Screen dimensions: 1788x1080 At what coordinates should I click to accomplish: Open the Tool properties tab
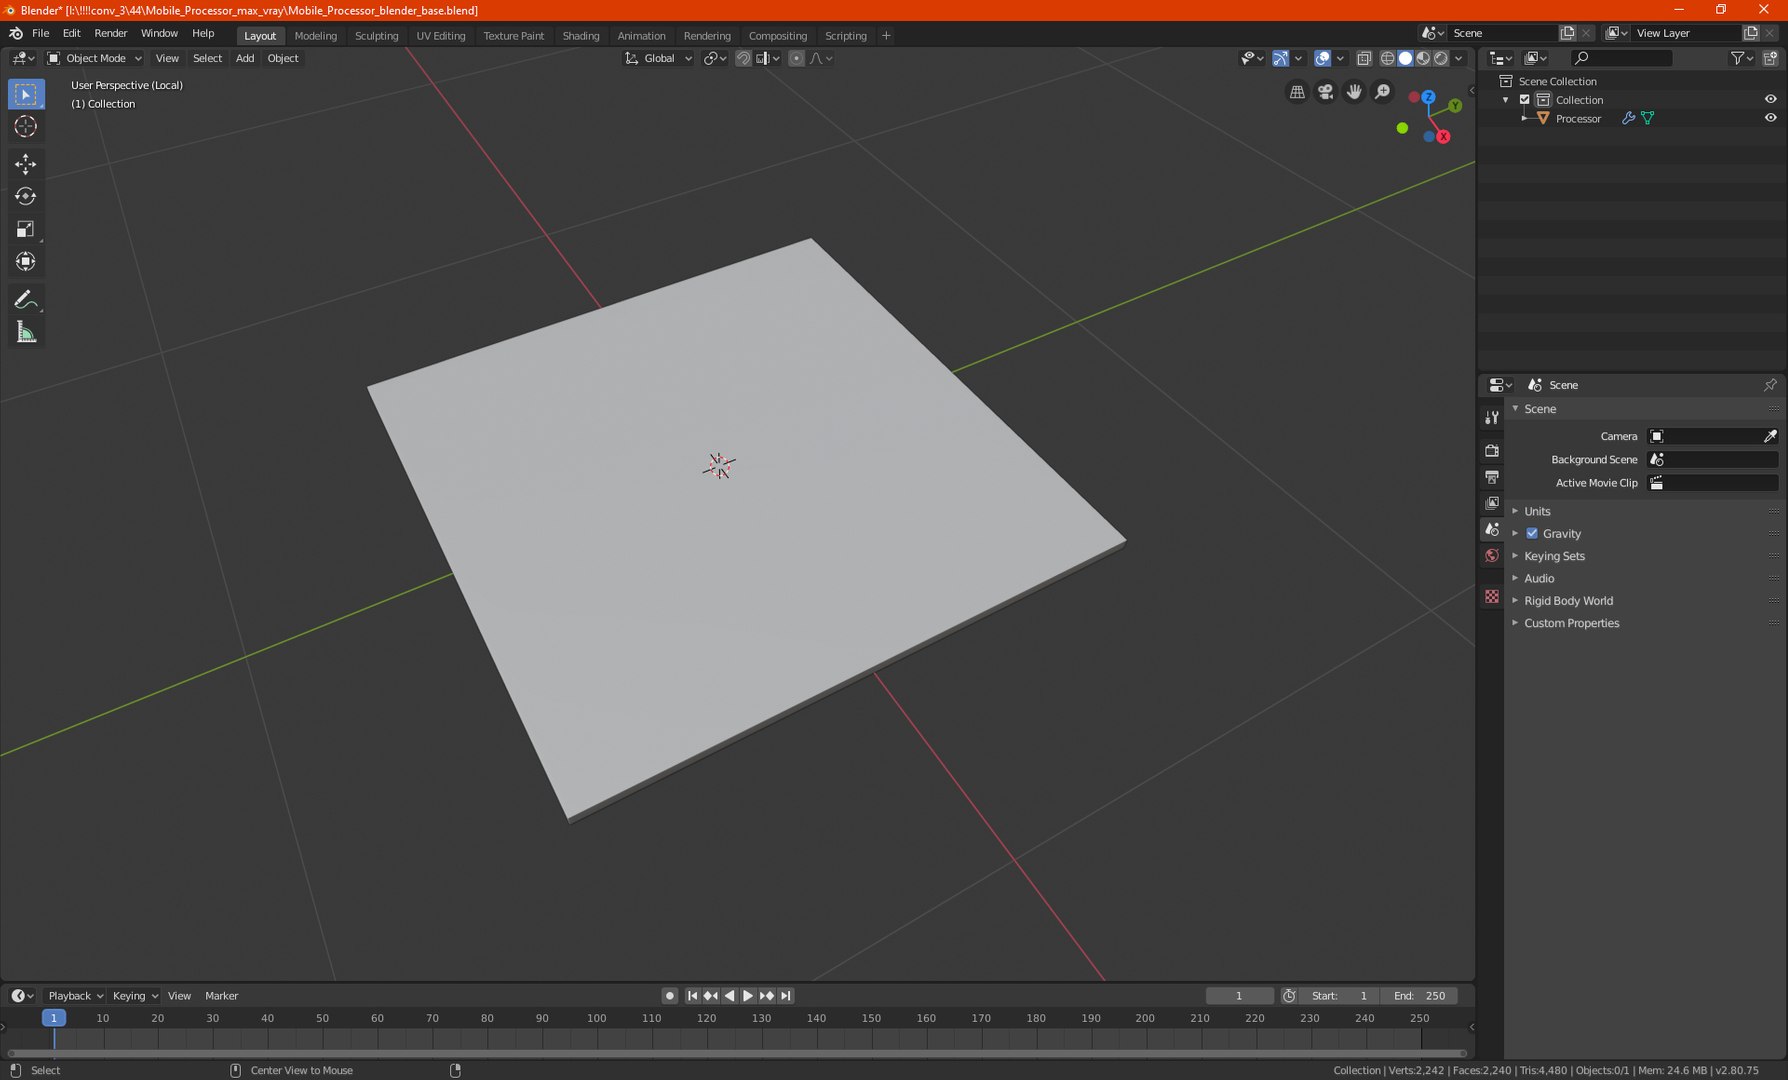[1492, 417]
